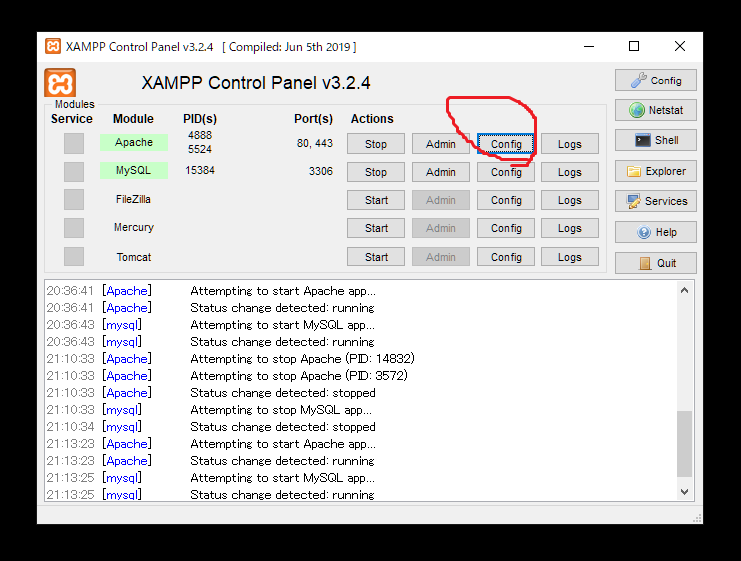Toggle MySQL service install checkbox
Viewport: 741px width, 561px height.
coord(74,172)
